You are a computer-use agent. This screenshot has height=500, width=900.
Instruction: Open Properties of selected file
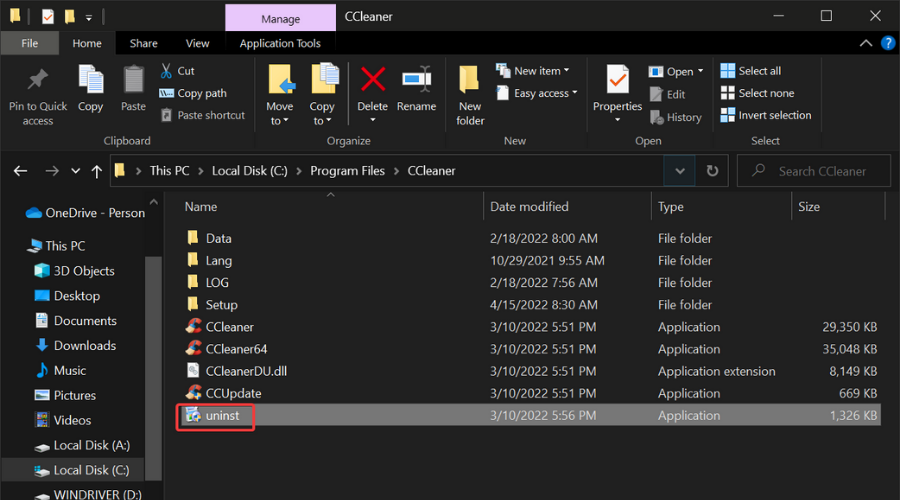pos(618,95)
